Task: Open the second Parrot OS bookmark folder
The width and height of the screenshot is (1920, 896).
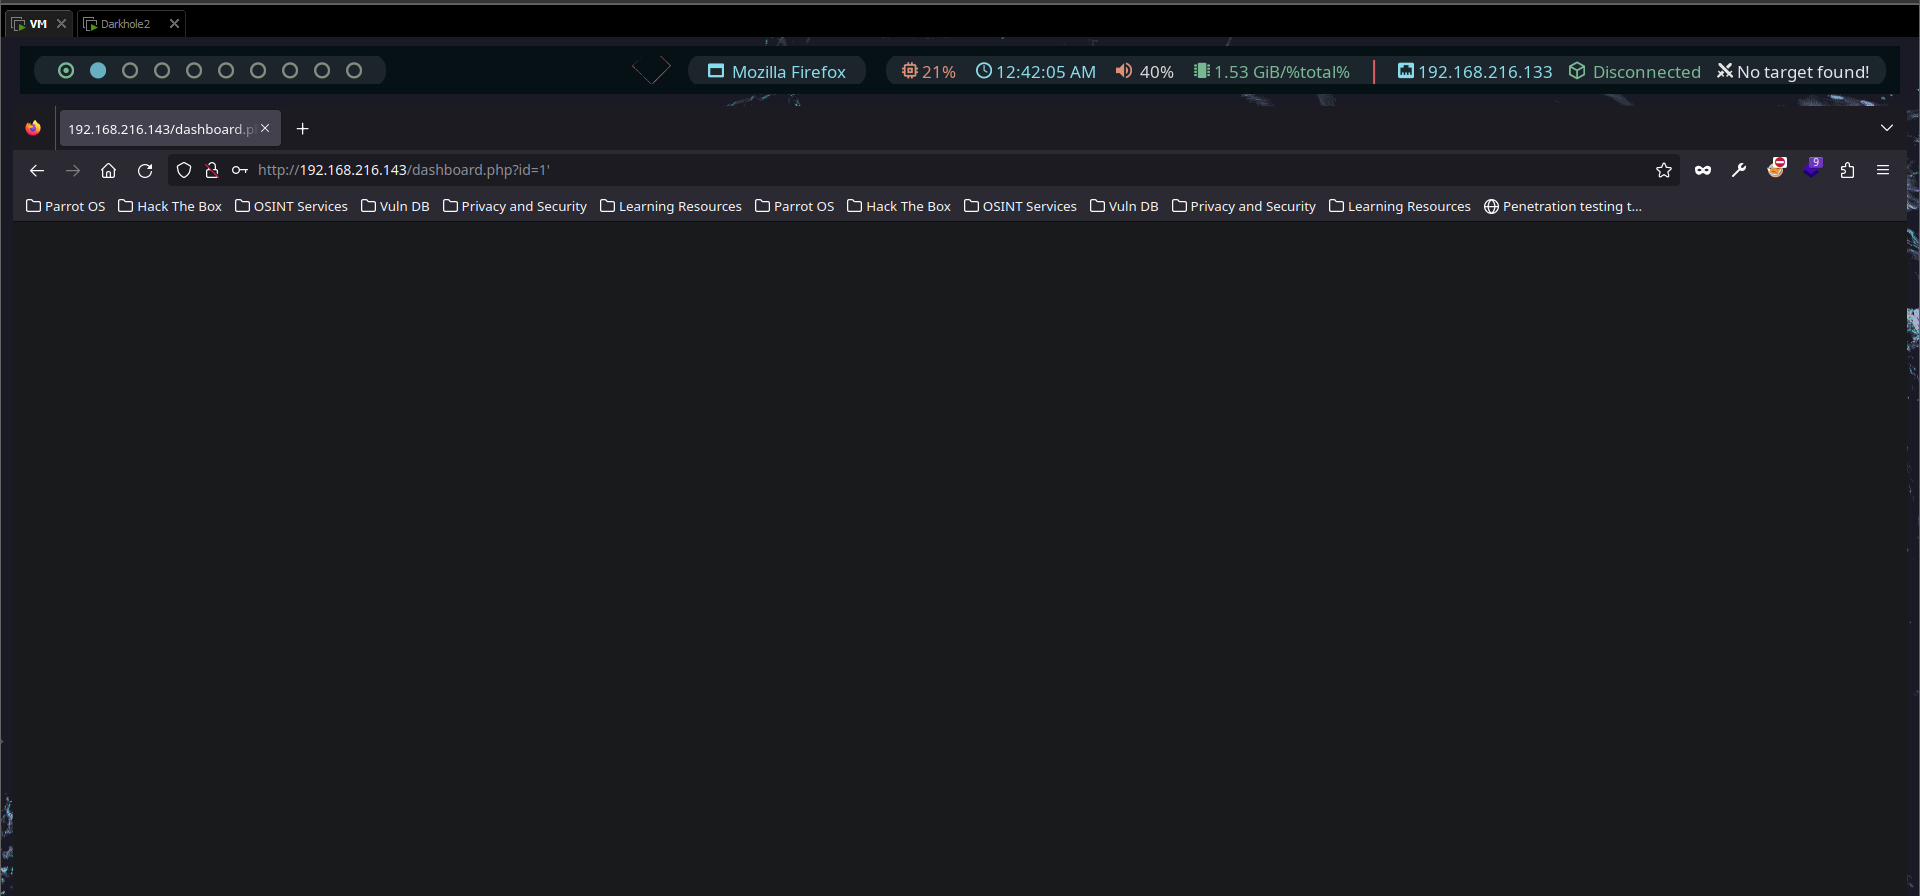Action: pyautogui.click(x=795, y=206)
